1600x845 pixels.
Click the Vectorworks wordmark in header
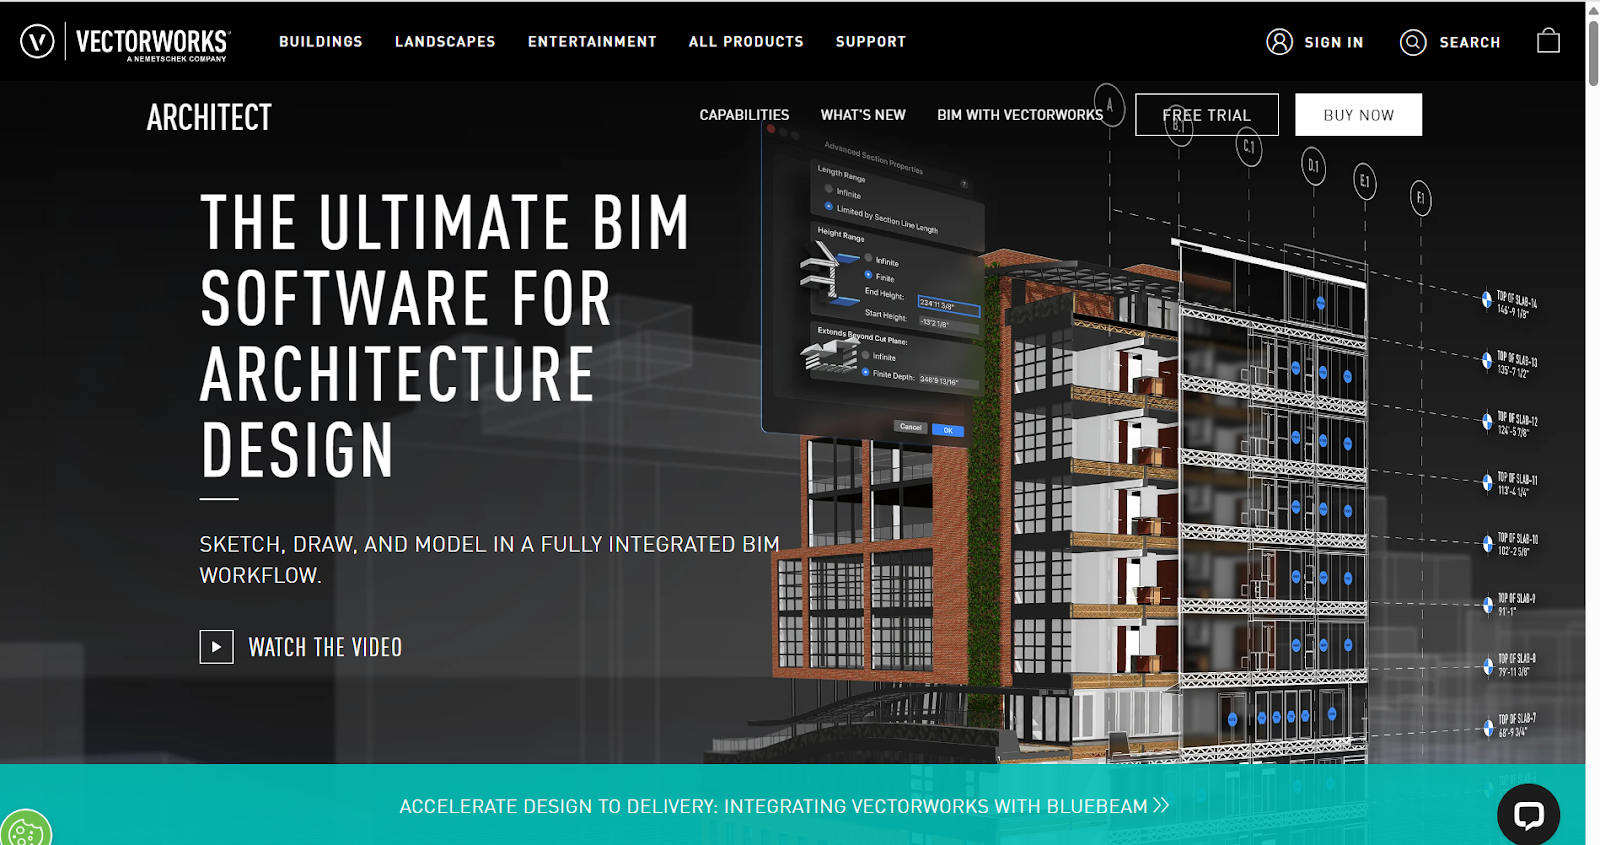153,43
